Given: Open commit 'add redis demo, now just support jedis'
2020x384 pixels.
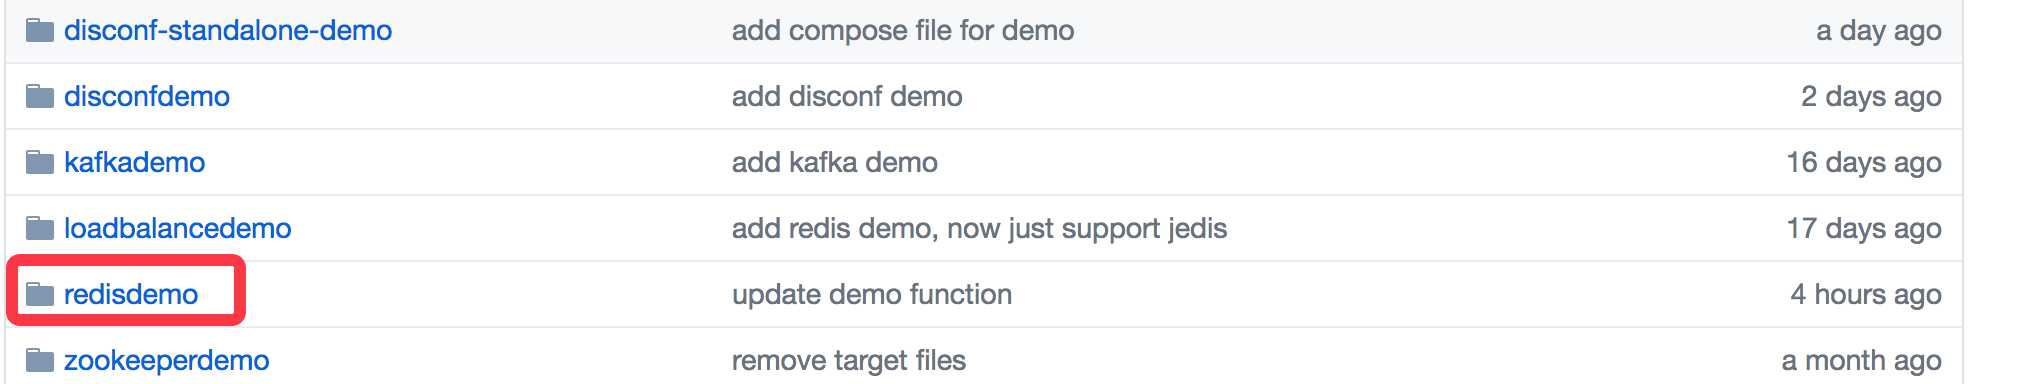Looking at the screenshot, I should point(979,229).
